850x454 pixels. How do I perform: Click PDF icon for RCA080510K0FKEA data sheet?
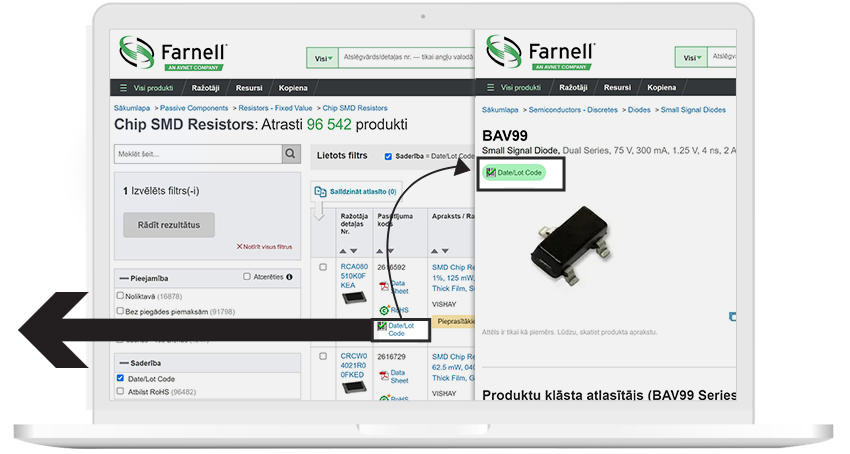(x=384, y=286)
